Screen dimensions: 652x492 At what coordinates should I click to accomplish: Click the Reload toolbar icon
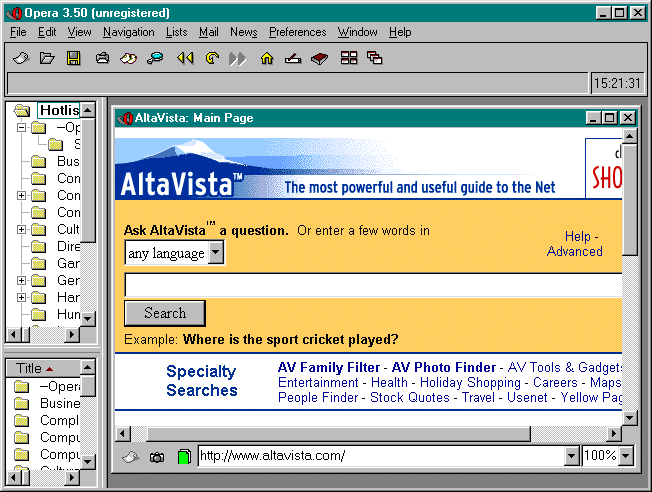tap(212, 58)
